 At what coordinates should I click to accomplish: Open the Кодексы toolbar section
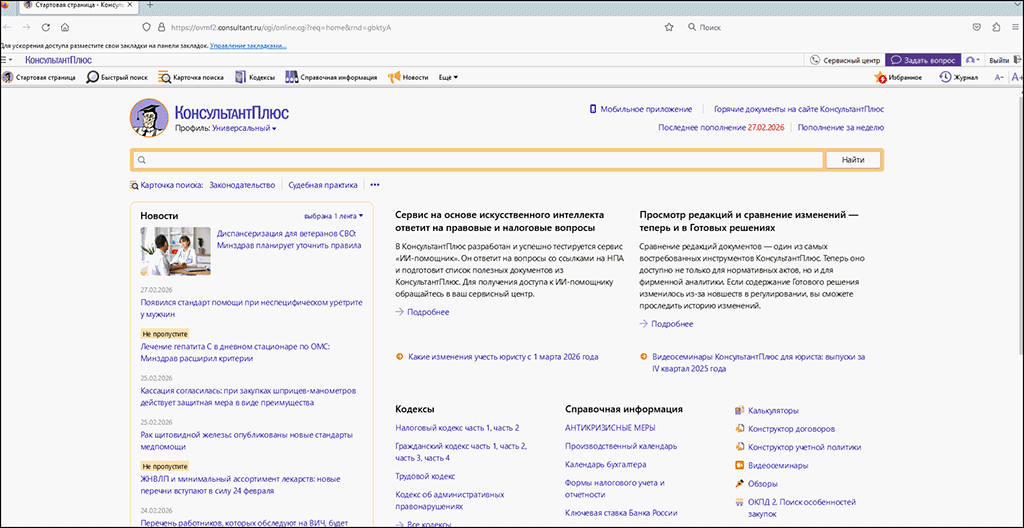pyautogui.click(x=255, y=77)
